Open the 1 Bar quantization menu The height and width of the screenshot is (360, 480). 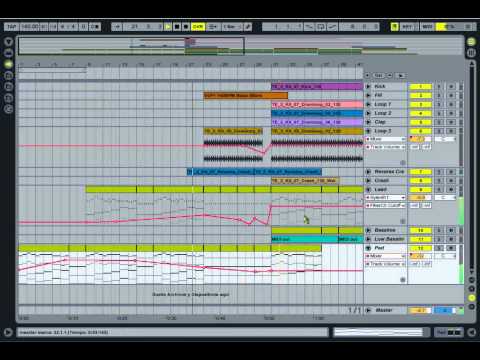coord(232,27)
